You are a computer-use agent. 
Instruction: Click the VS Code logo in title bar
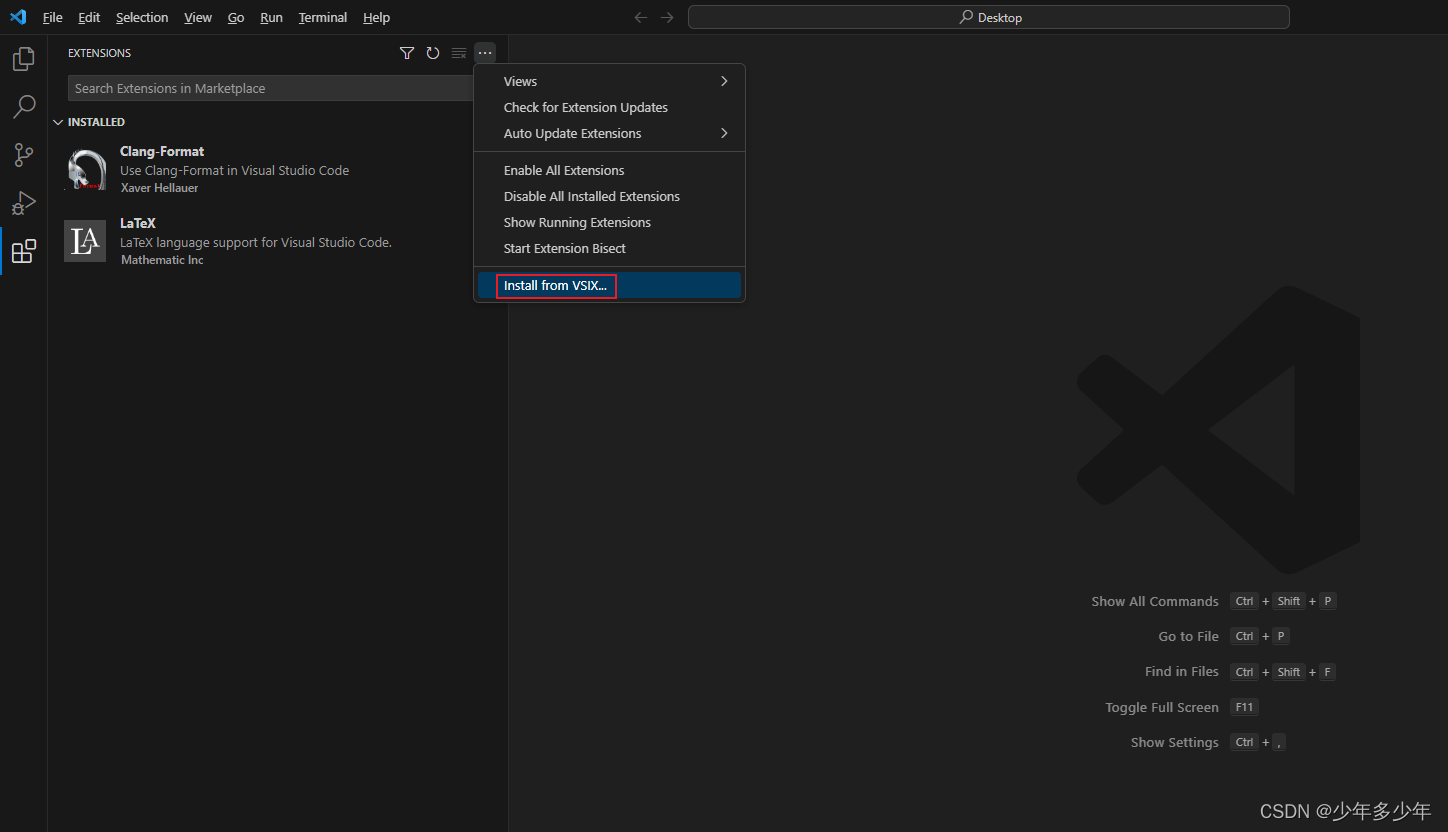tap(18, 17)
